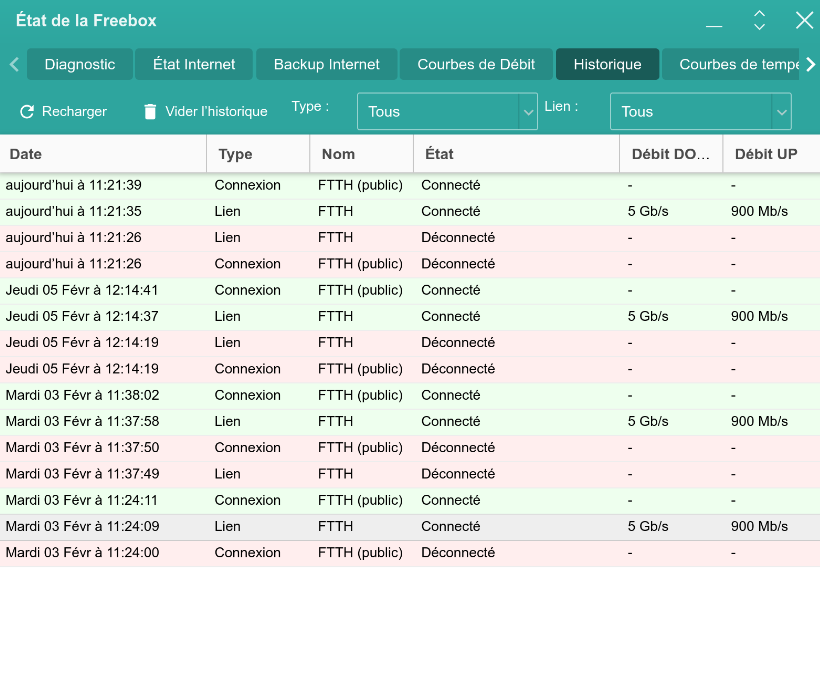This screenshot has width=820, height=673.
Task: Click the Recharger button label
Action: tap(74, 111)
